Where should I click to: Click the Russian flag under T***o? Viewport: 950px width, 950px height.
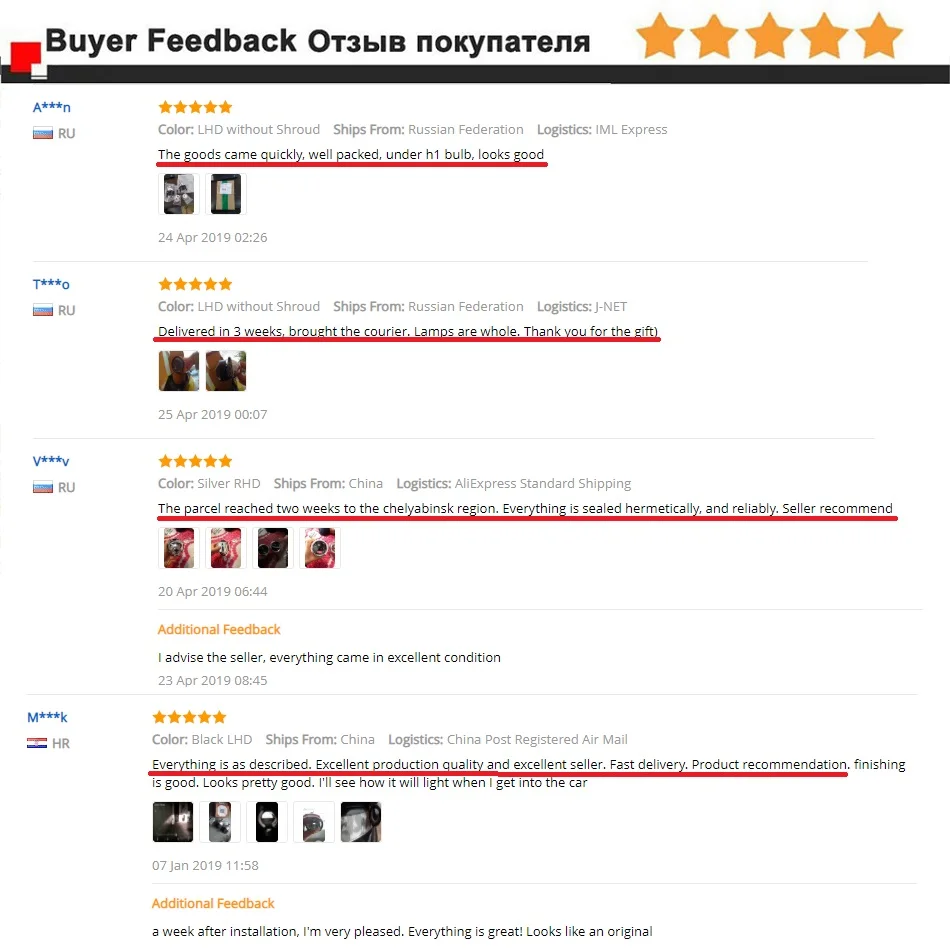click(42, 310)
